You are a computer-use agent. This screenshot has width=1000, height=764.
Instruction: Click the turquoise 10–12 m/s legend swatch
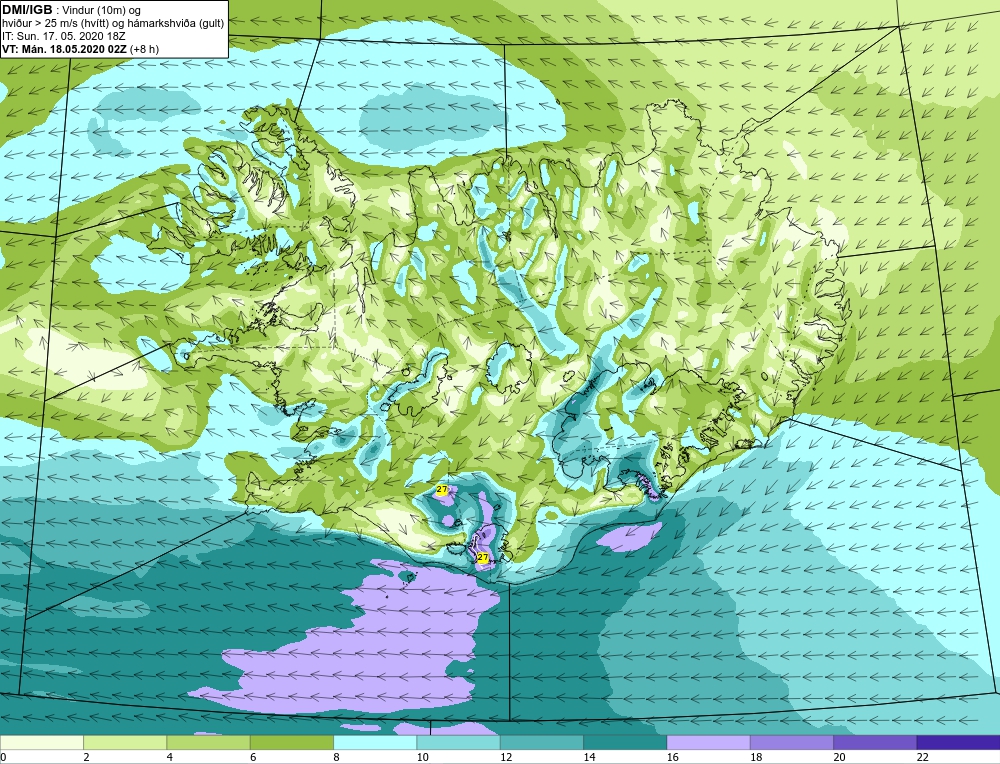pos(459,742)
